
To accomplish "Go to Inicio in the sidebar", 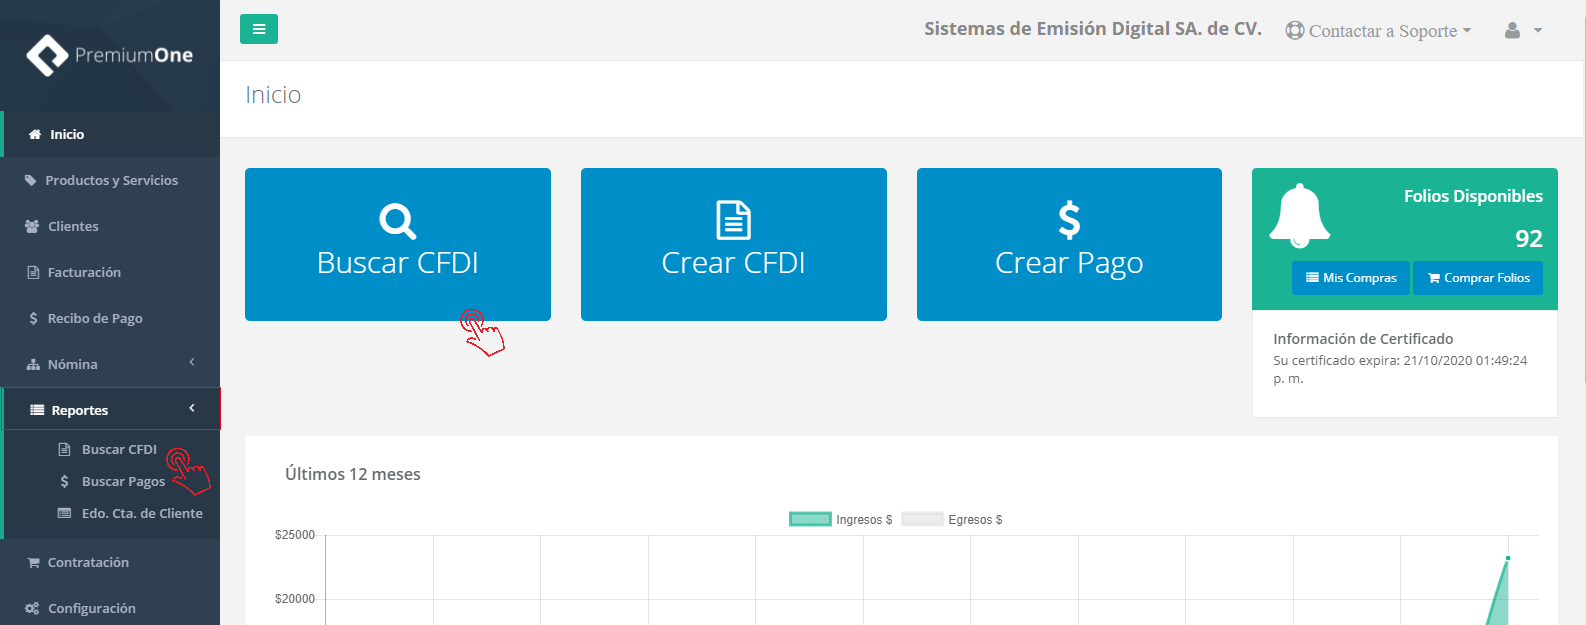I will (x=110, y=134).
